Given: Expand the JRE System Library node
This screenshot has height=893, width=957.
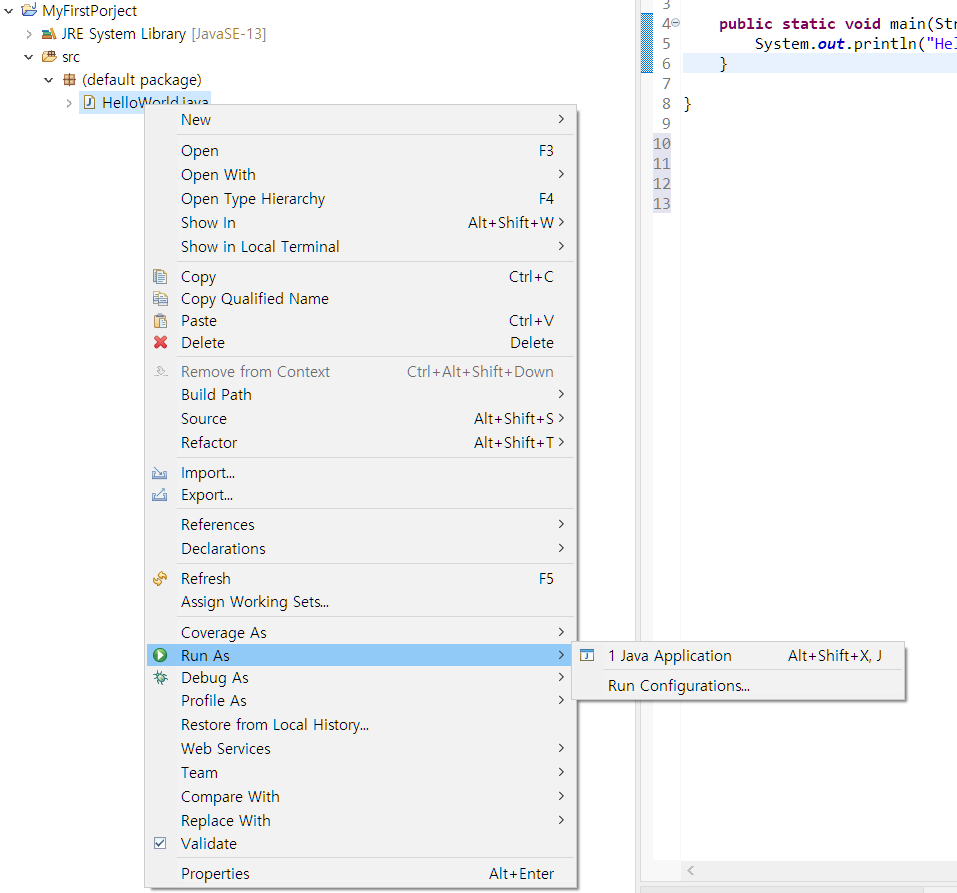Looking at the screenshot, I should [x=29, y=34].
